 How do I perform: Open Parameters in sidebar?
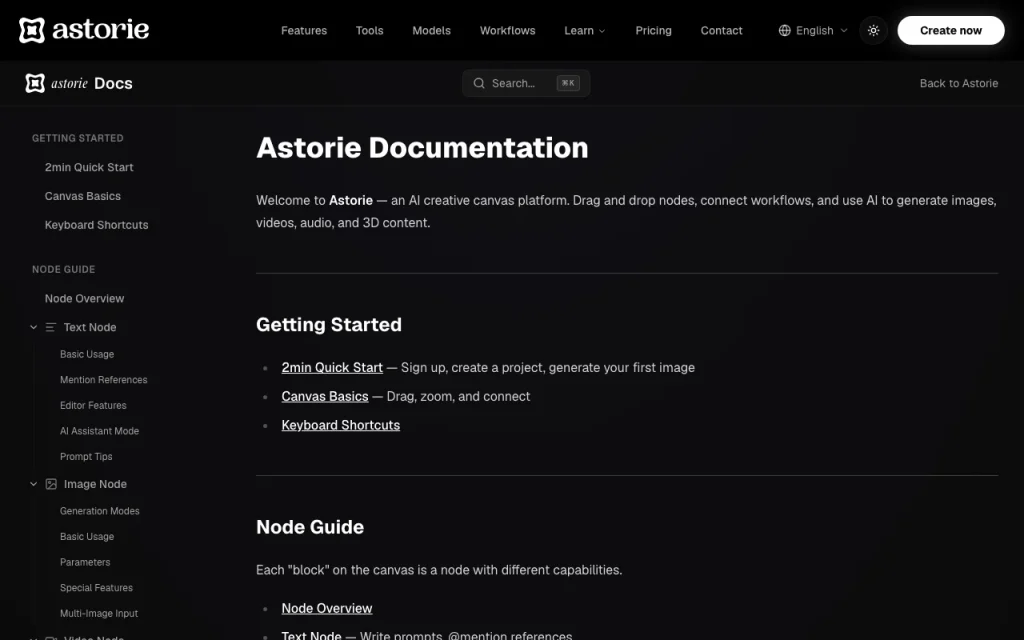[x=85, y=562]
